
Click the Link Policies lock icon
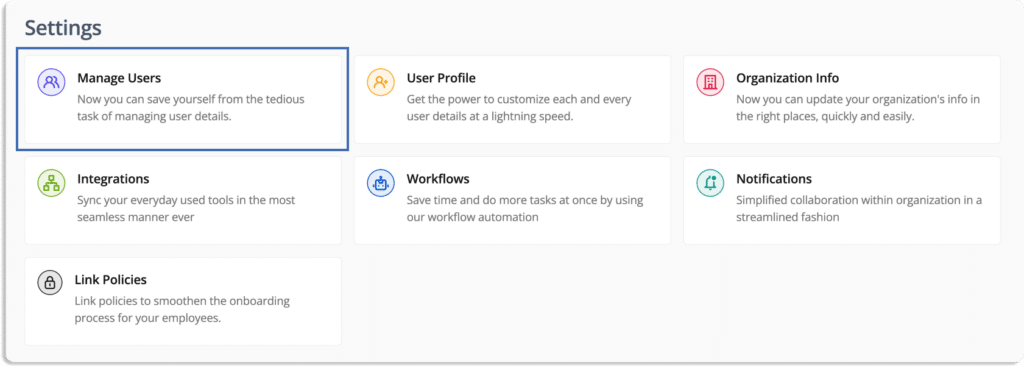[x=49, y=283]
